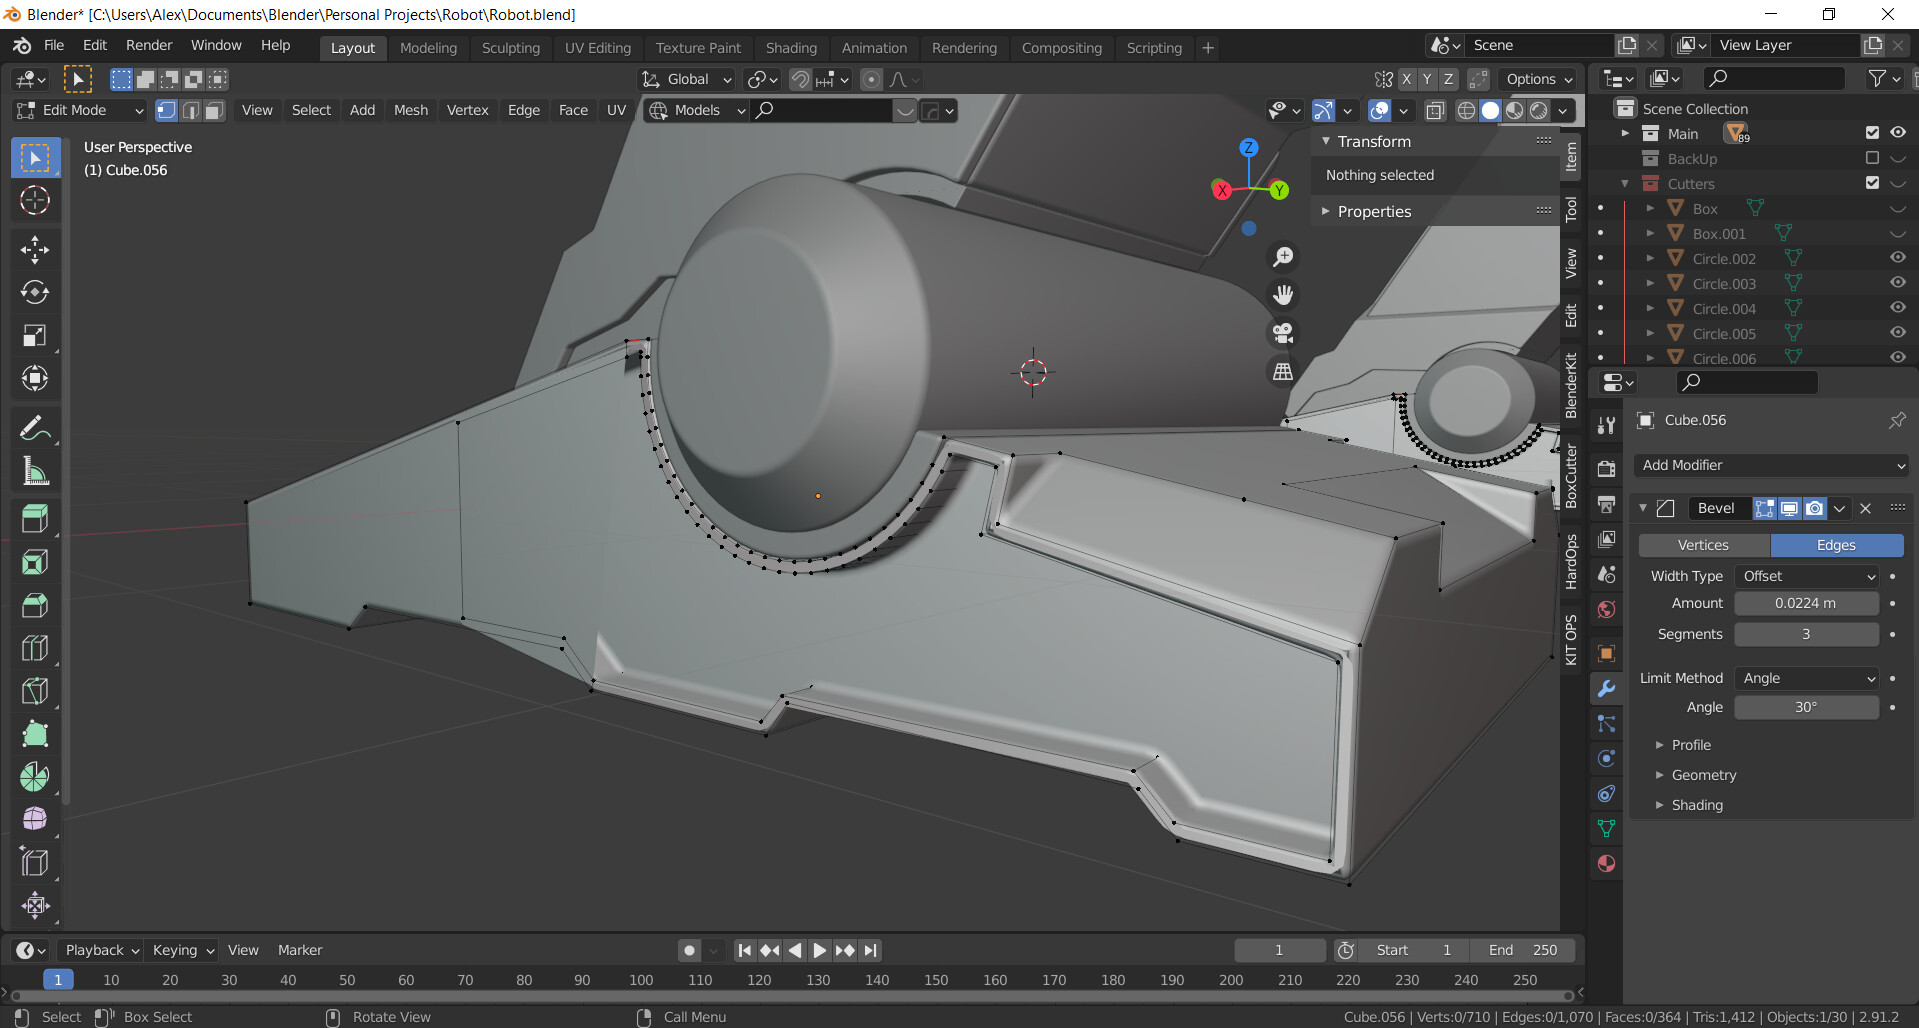The image size is (1919, 1028).
Task: Click the bevel Amount value slider
Action: point(1806,603)
